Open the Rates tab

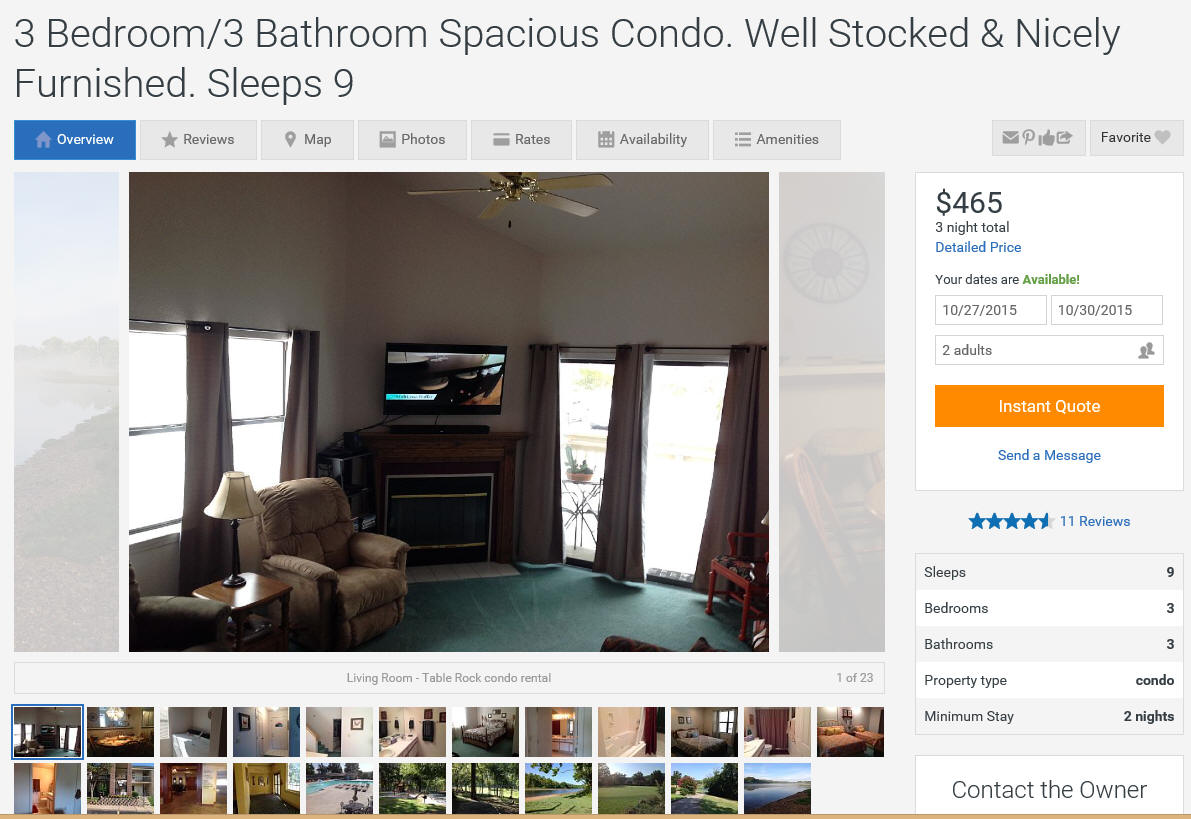[521, 140]
